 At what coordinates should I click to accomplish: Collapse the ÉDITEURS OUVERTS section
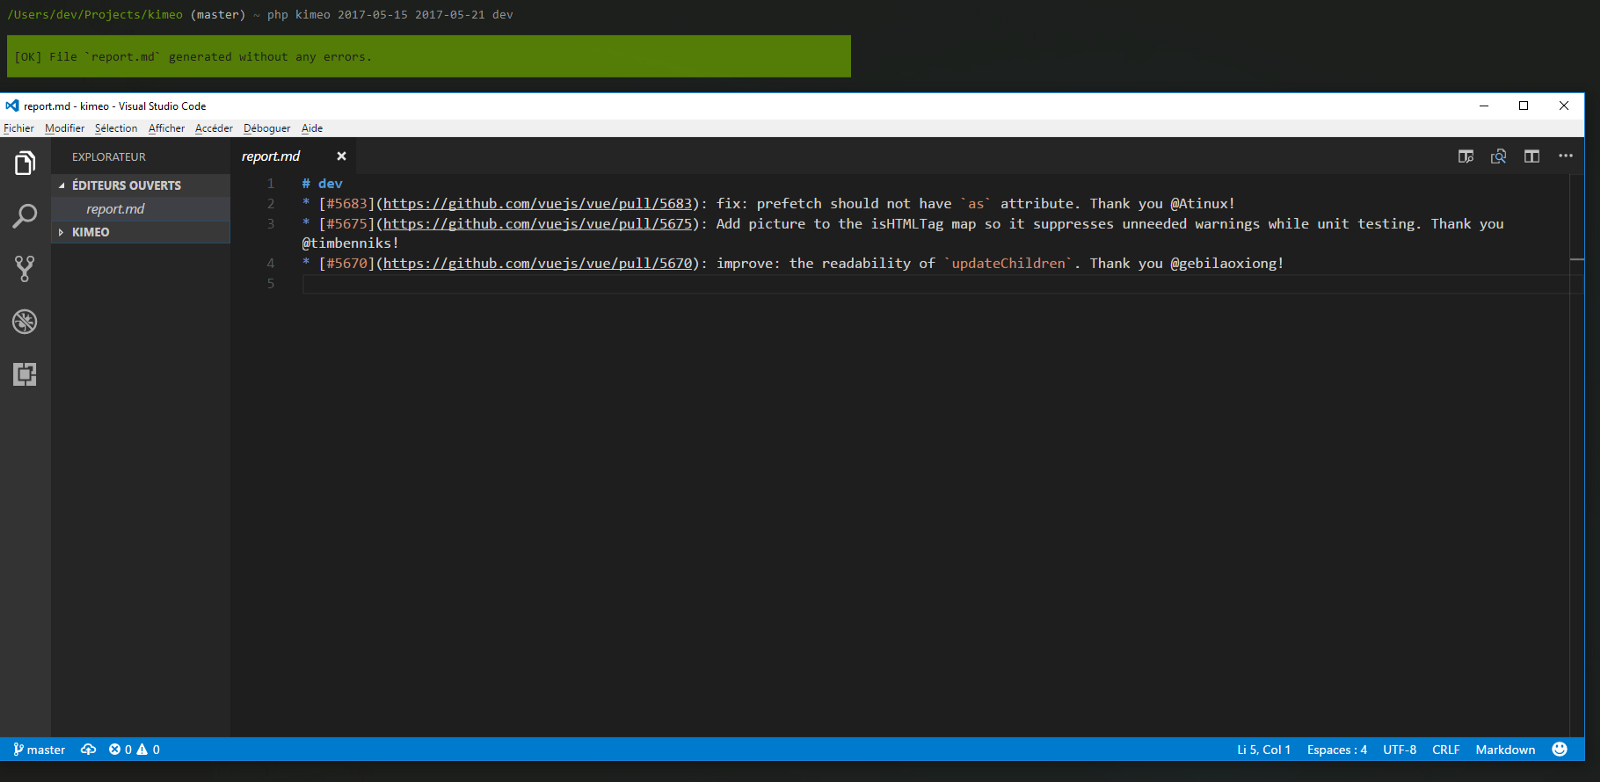point(141,186)
